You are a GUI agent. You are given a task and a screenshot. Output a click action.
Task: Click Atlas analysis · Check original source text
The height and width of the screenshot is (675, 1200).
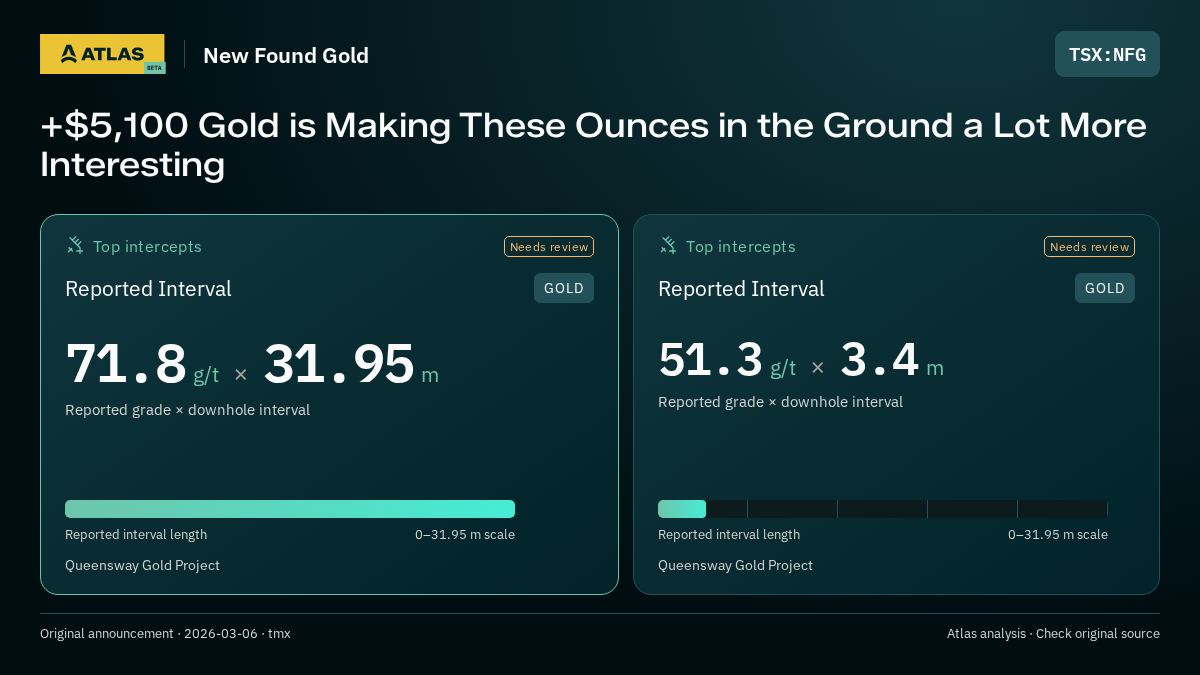[1053, 633]
